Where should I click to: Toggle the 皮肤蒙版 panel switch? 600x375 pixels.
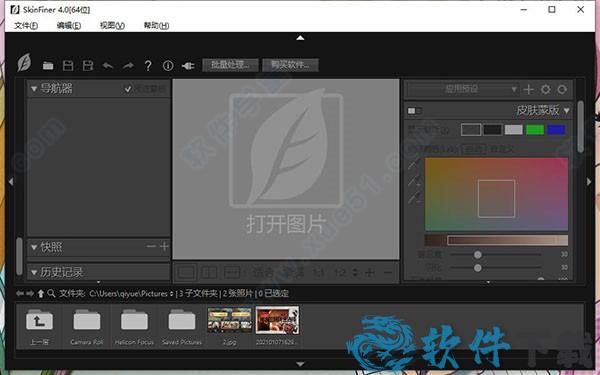414,111
